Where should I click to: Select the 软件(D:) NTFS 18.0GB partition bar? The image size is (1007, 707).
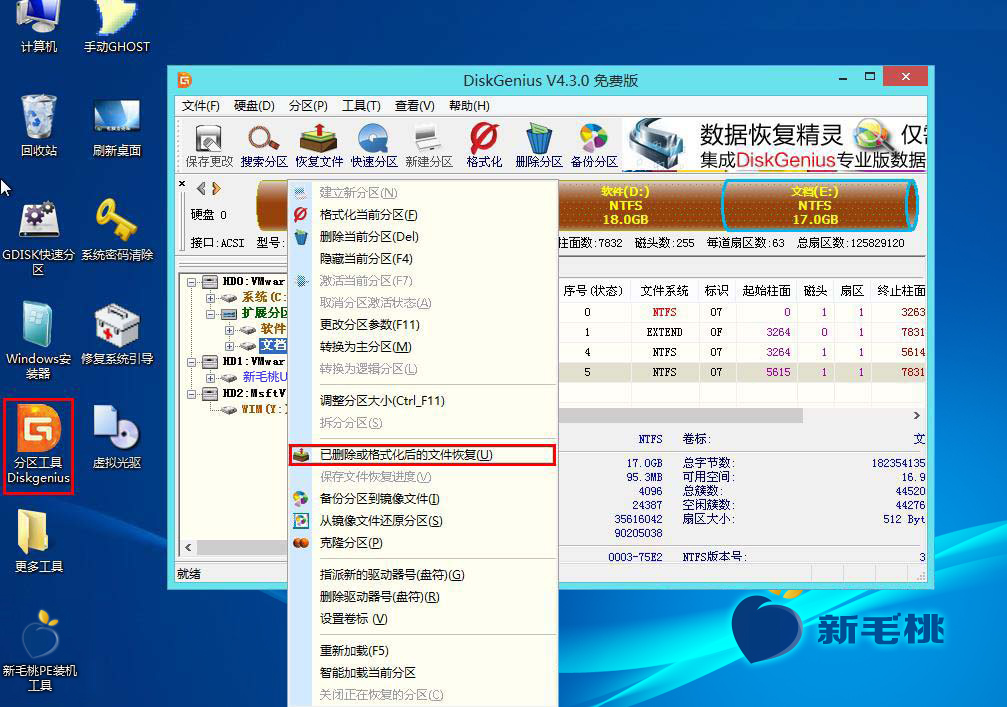point(639,205)
